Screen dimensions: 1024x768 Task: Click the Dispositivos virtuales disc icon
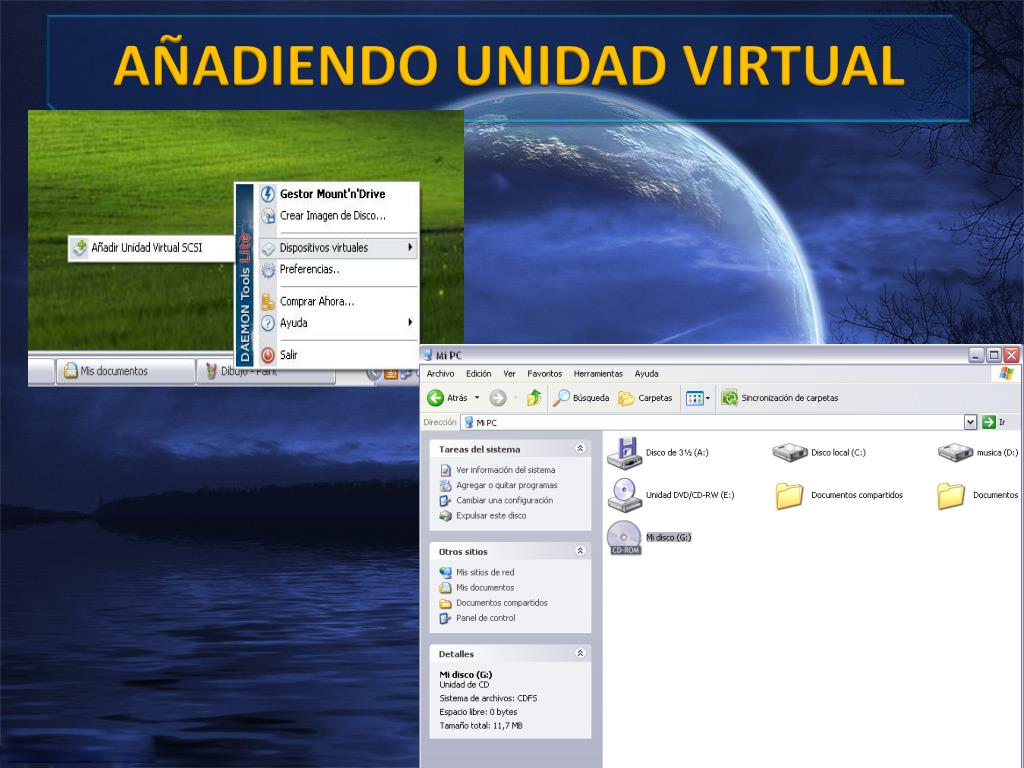(268, 248)
